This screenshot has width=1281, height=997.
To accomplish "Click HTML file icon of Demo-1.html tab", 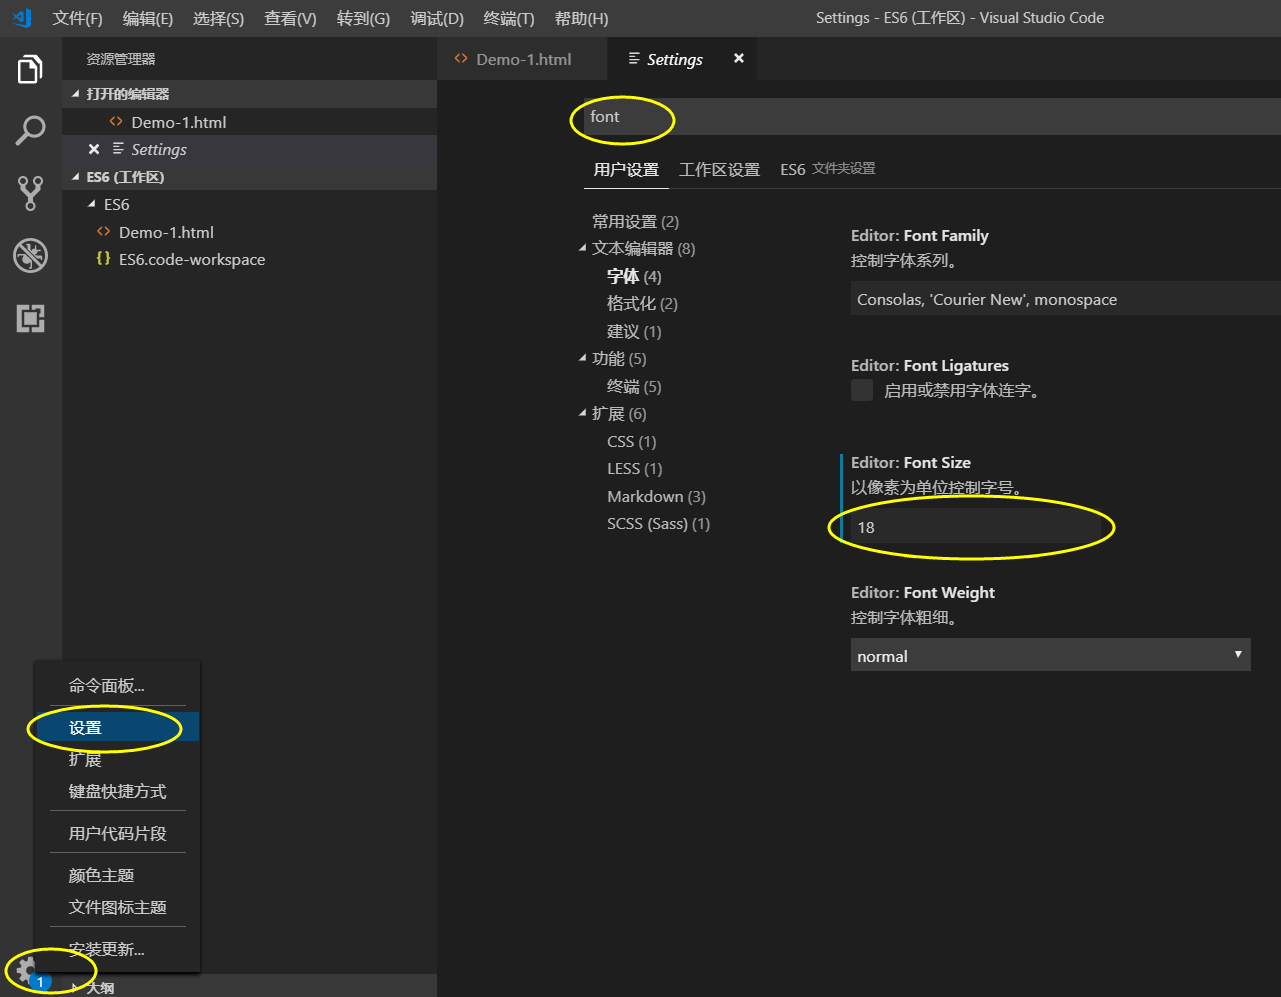I will 461,59.
